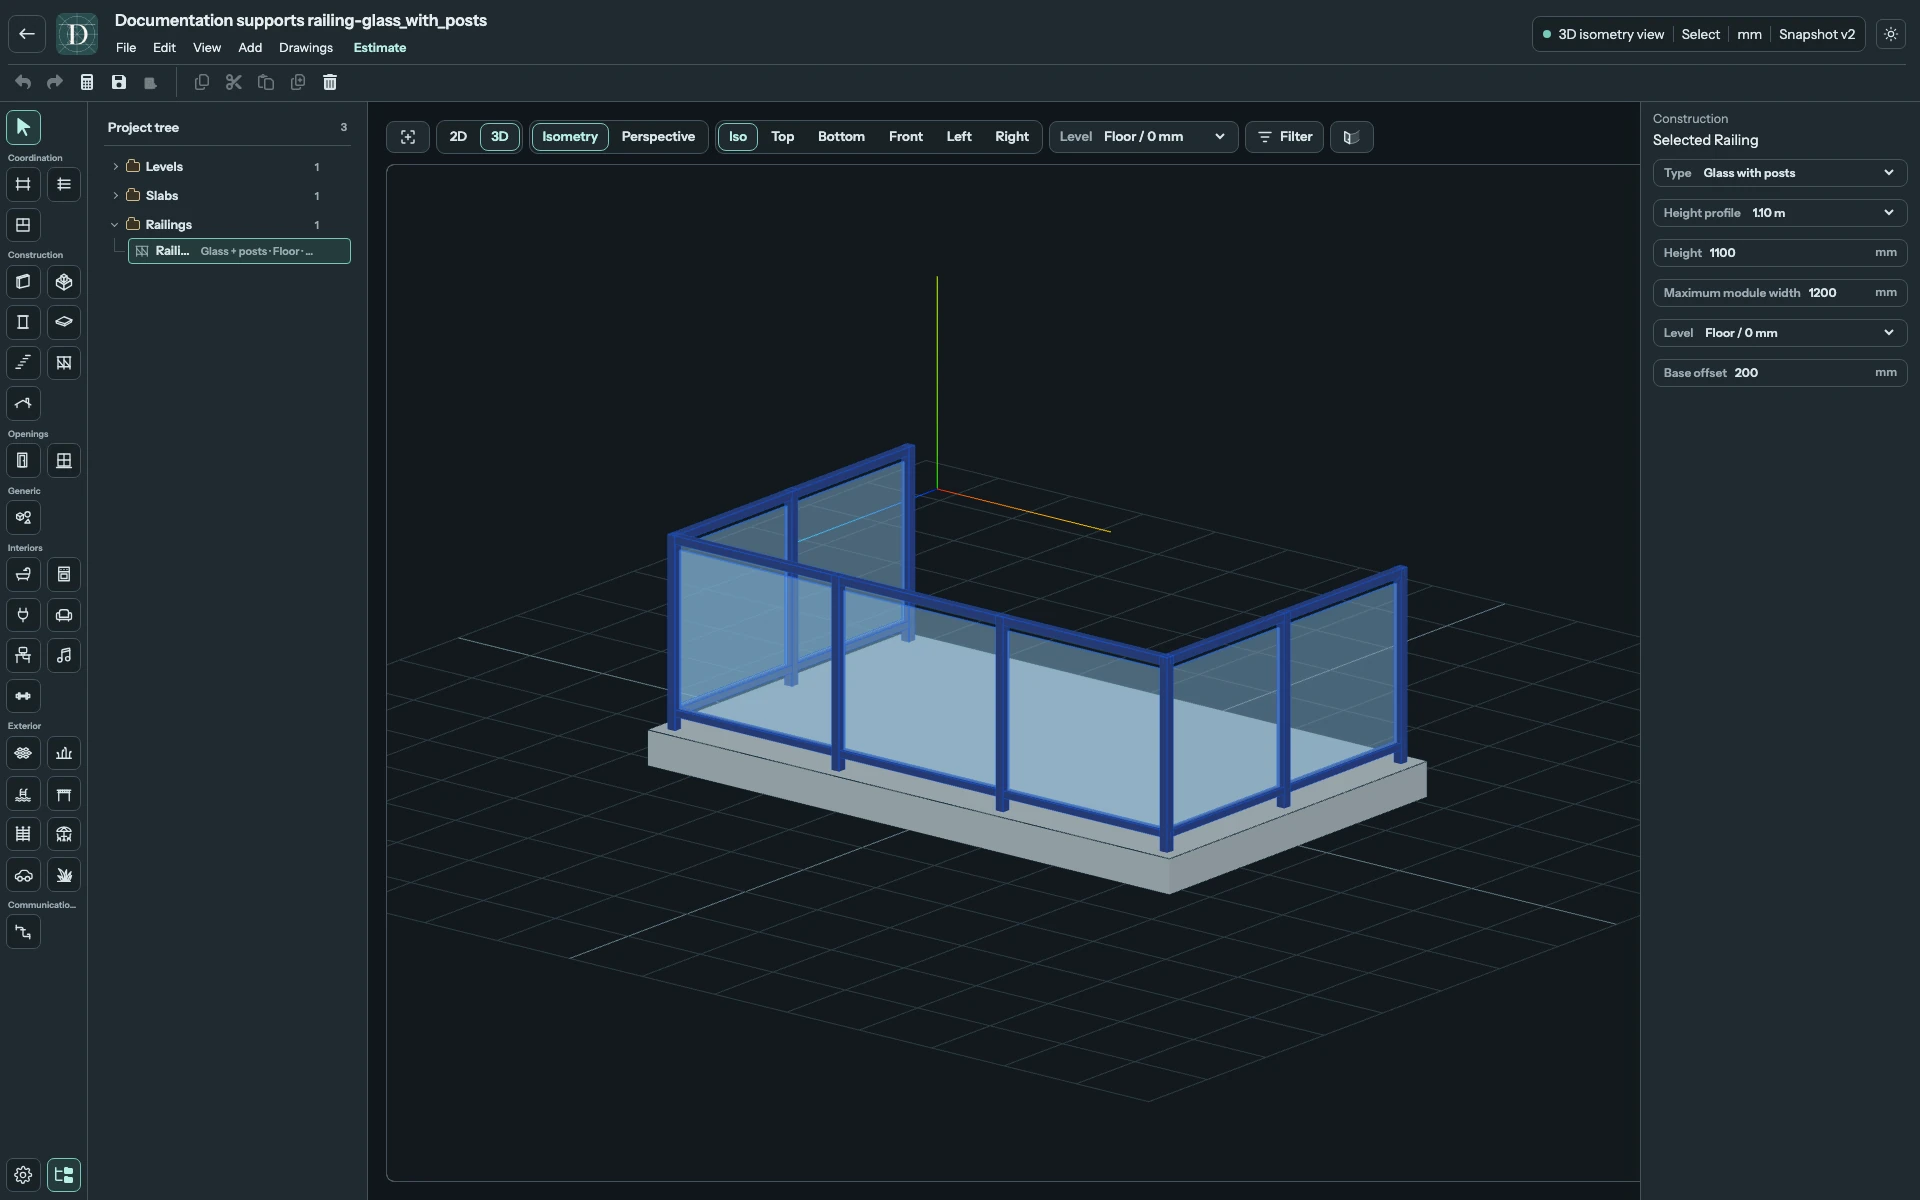Select Isometry projection
This screenshot has height=1200, width=1920.
coord(570,137)
